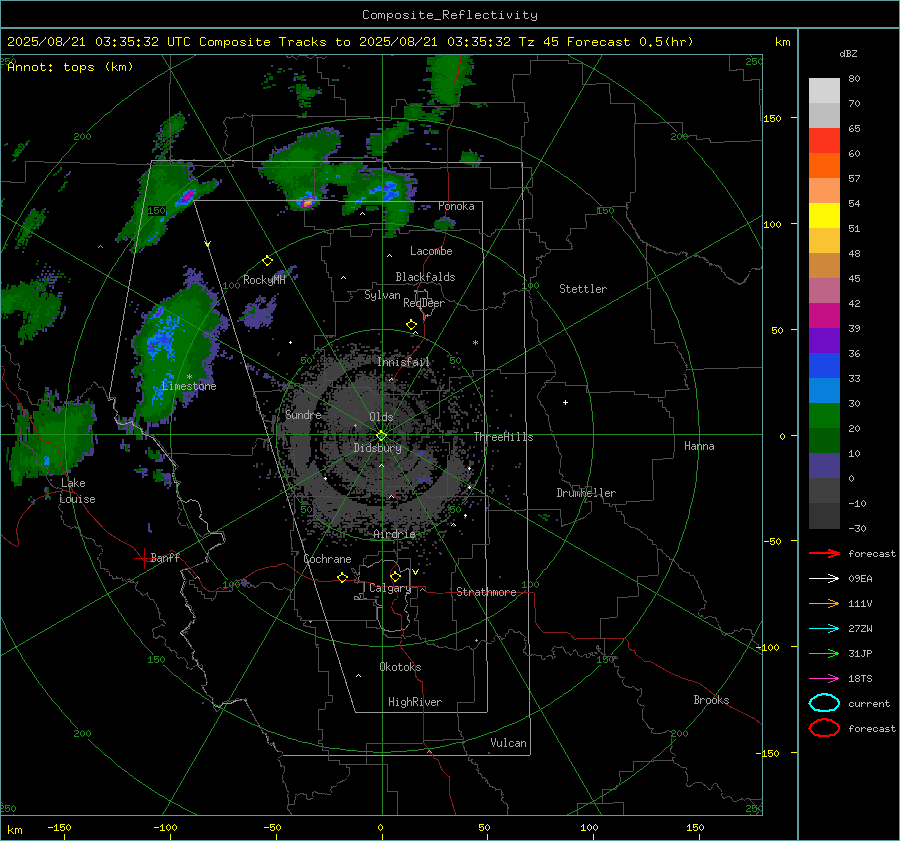Click the magenta 42 dBZ legend swatch
This screenshot has height=841, width=900.
(x=824, y=315)
